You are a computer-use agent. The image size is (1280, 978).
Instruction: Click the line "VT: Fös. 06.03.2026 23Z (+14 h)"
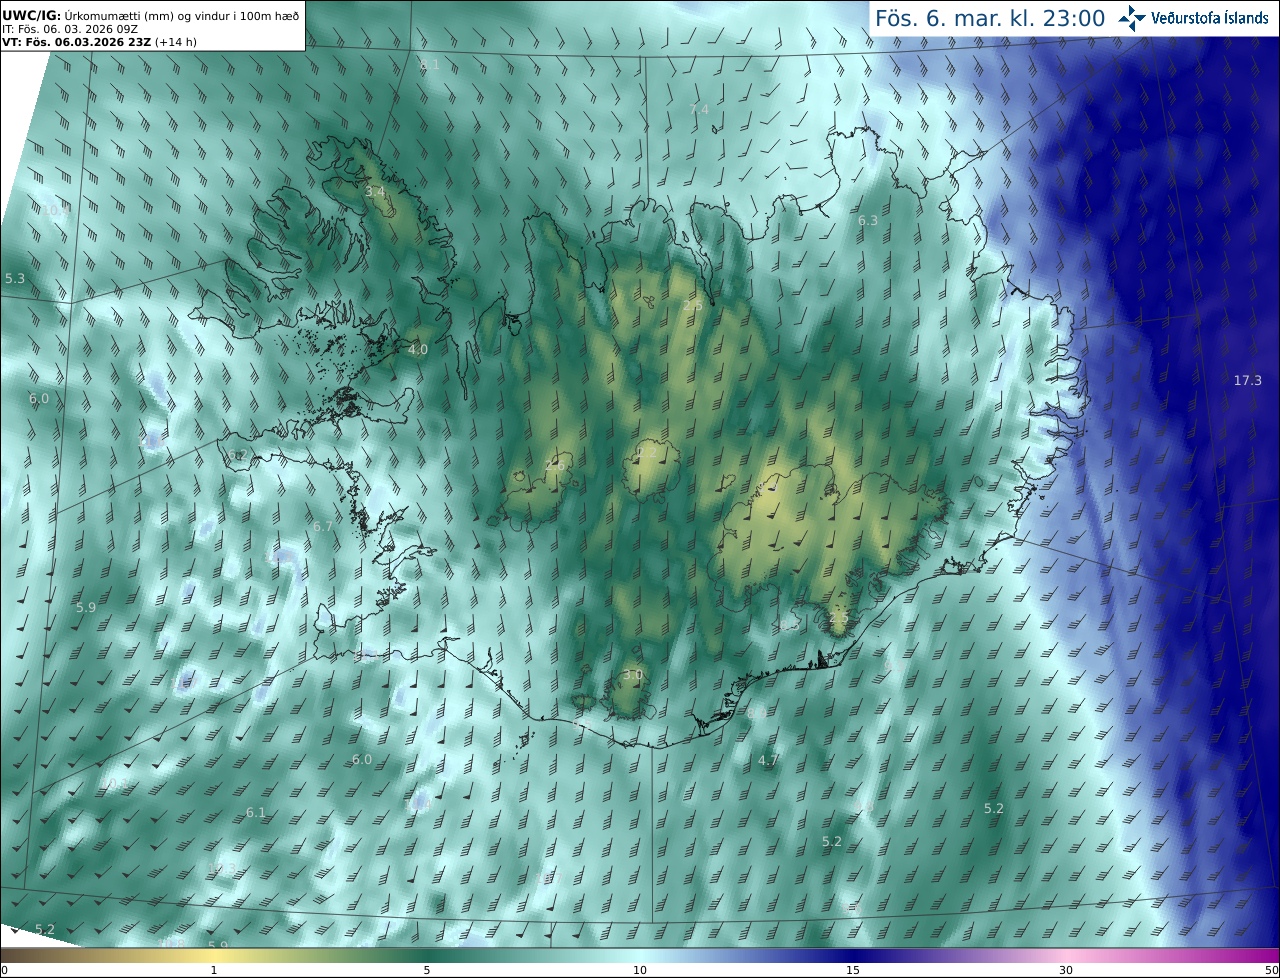[x=99, y=42]
